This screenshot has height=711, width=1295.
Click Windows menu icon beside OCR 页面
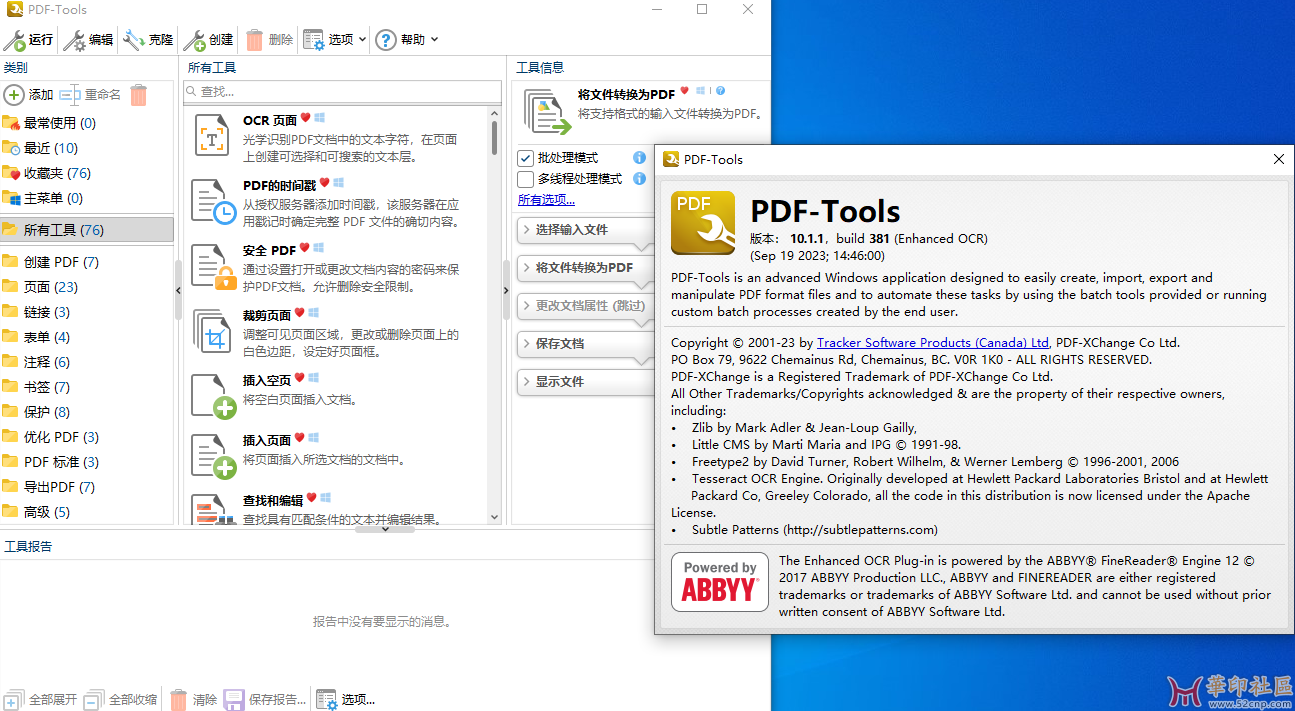(320, 118)
